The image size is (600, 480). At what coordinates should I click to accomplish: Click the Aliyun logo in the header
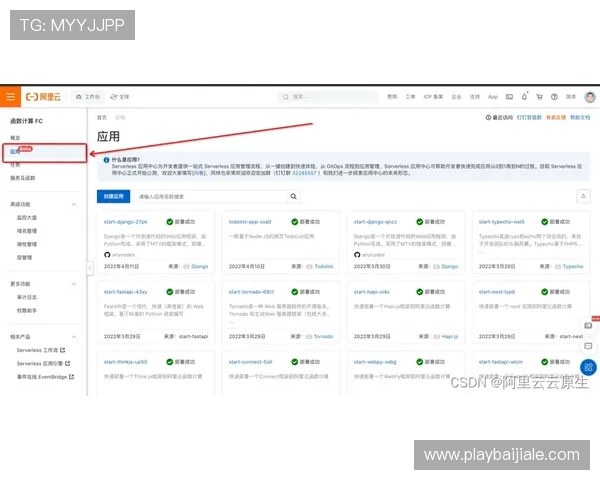click(x=44, y=97)
